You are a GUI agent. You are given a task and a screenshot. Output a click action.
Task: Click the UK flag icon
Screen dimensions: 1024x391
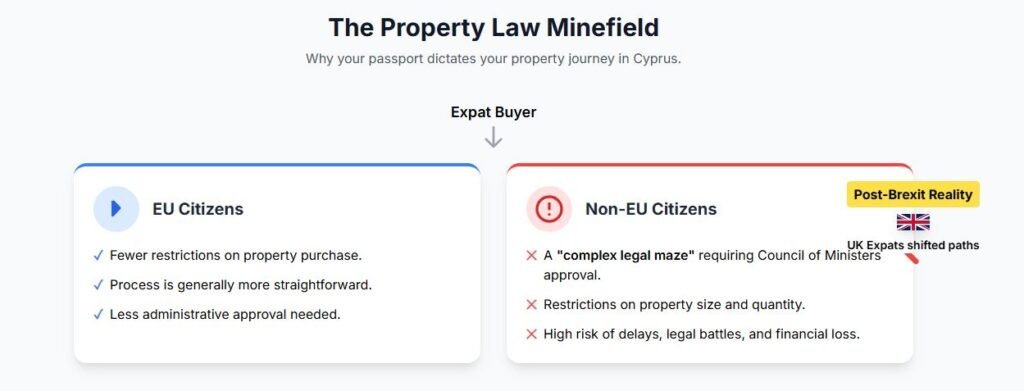click(913, 222)
